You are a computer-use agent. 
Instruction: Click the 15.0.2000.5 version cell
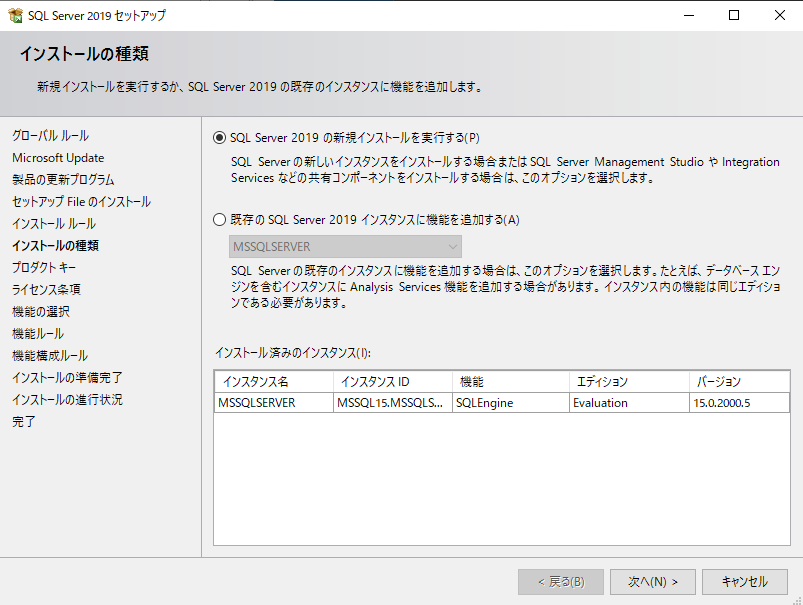(x=739, y=403)
